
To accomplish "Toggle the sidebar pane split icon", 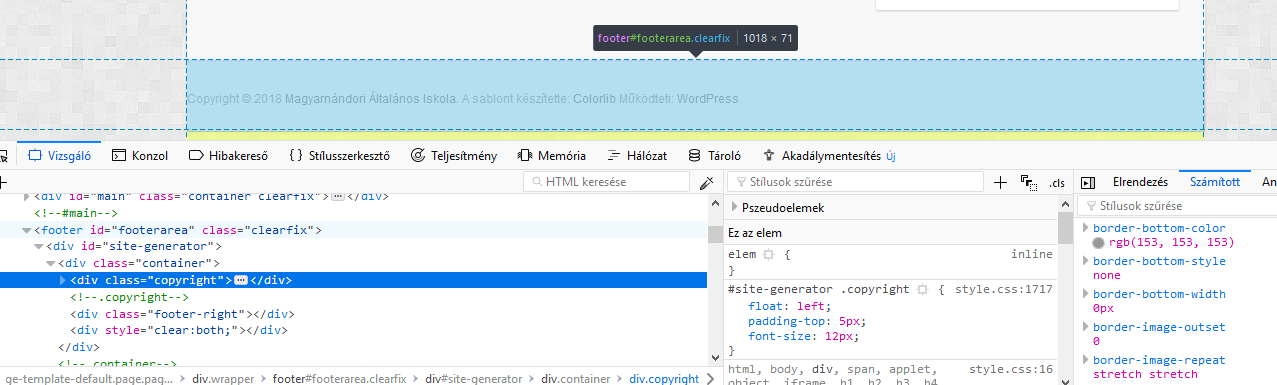I will (x=1089, y=182).
